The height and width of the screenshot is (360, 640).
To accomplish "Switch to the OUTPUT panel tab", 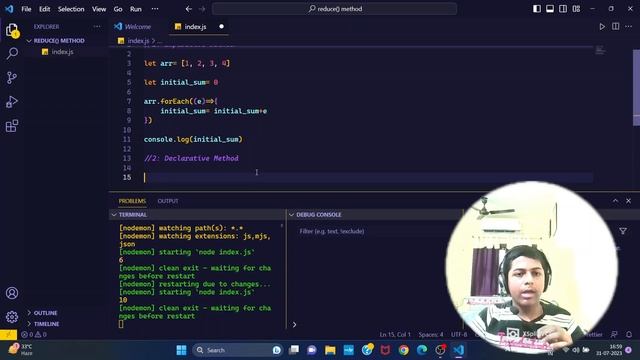I will 168,201.
